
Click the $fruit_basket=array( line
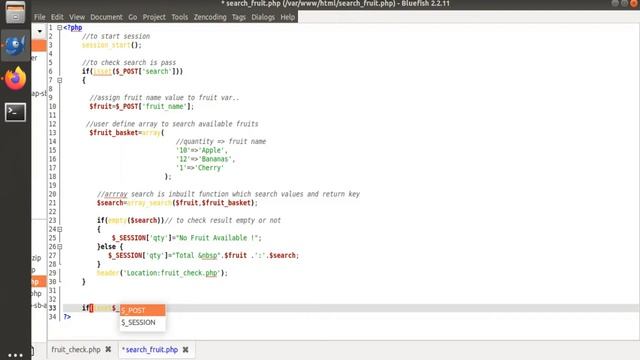pos(127,133)
